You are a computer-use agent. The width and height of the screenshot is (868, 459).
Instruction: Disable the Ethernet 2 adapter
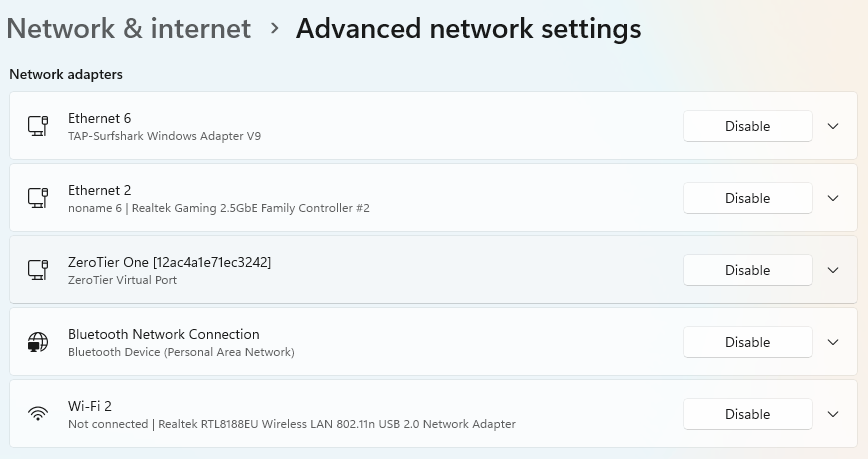747,198
